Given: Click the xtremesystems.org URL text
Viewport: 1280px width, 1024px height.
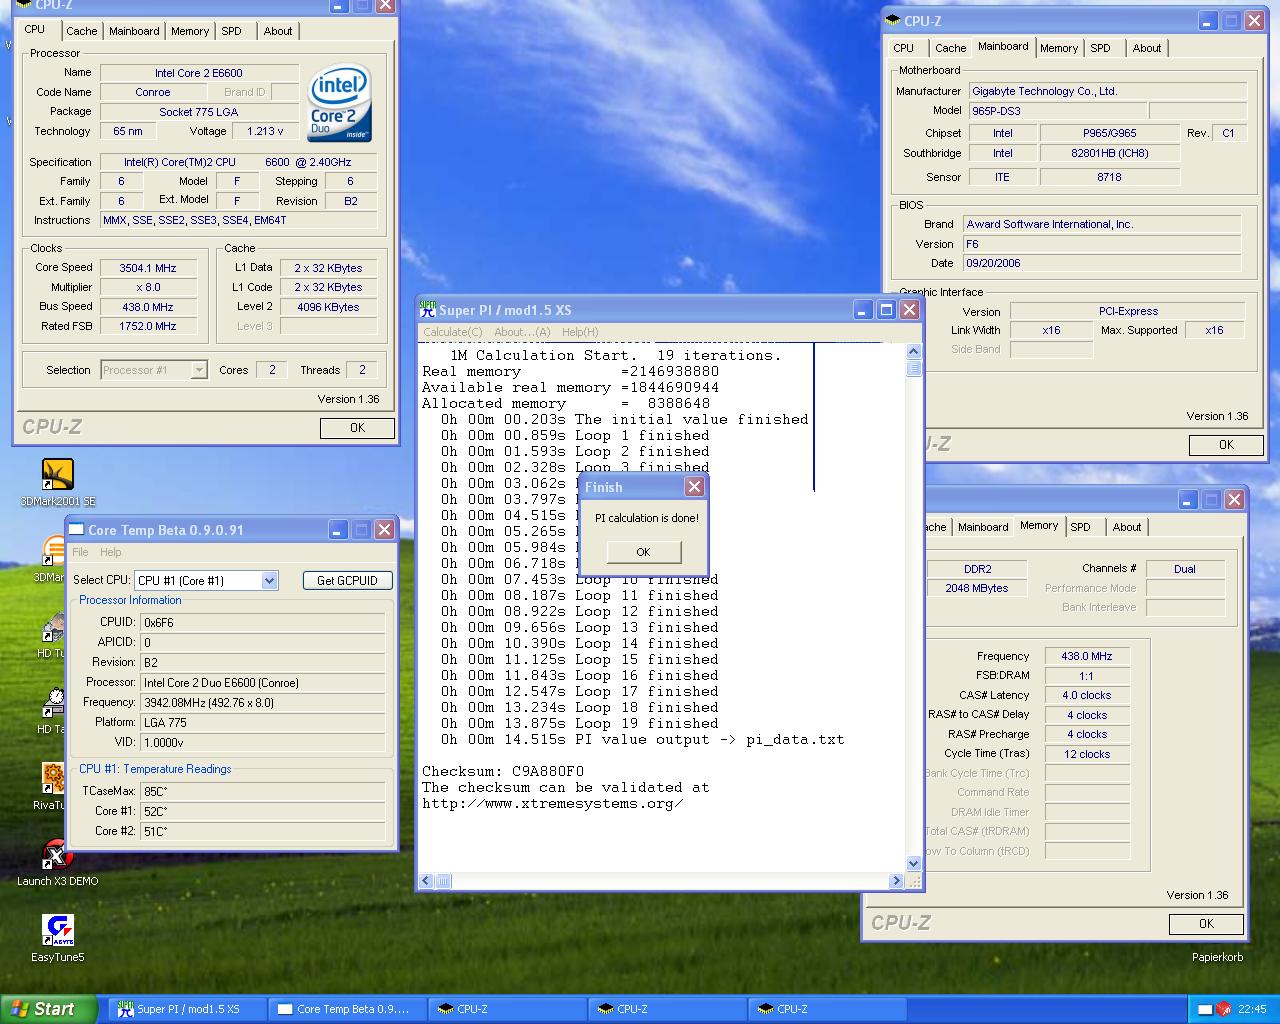Looking at the screenshot, I should (553, 804).
